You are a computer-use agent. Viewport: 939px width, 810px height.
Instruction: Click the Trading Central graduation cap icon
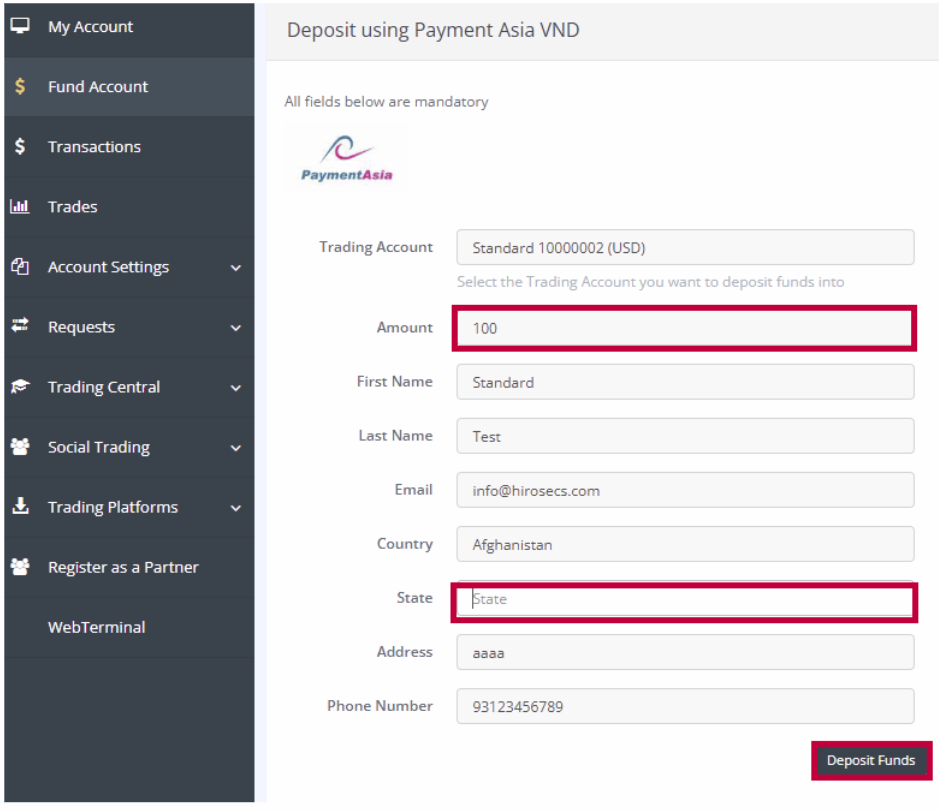tap(20, 387)
